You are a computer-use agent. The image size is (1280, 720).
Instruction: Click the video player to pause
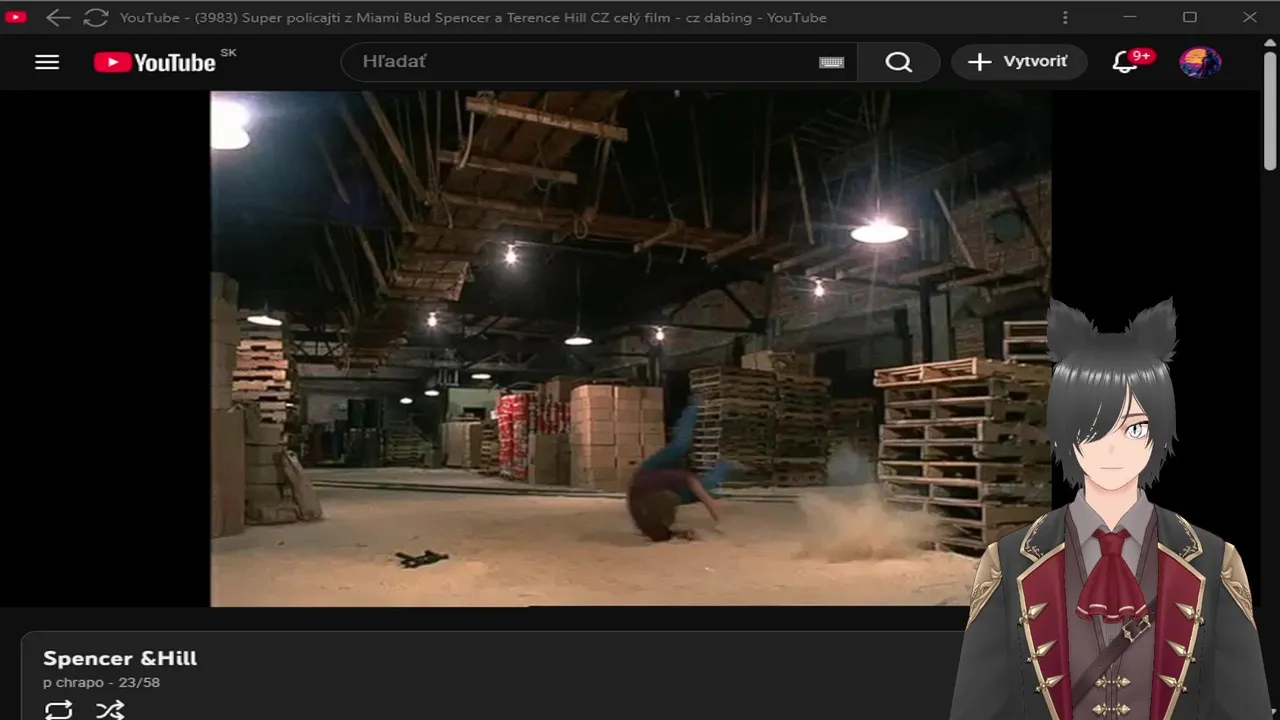pyautogui.click(x=630, y=349)
